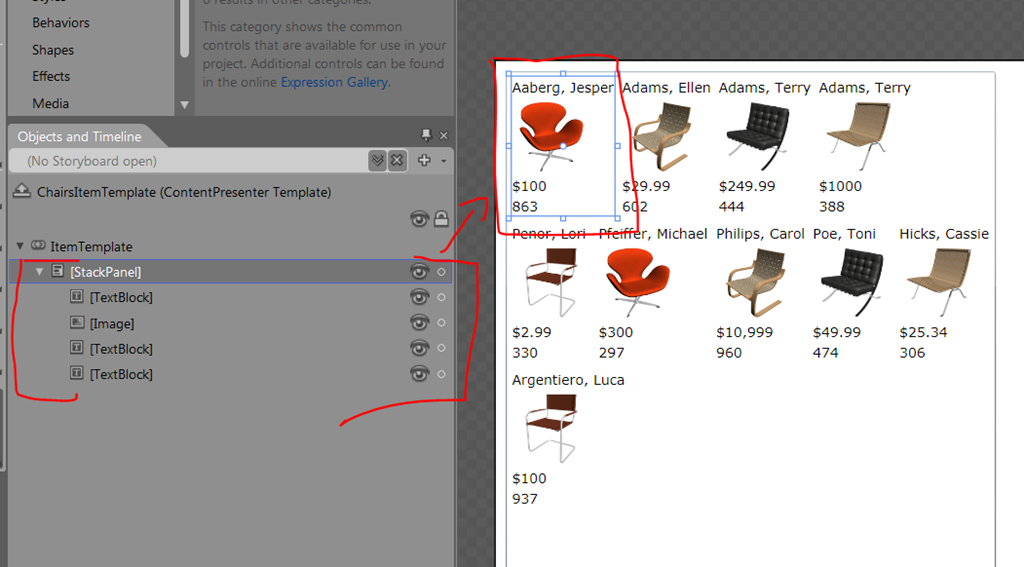Hide the third [TextBlock] element
1024x567 pixels.
[419, 374]
